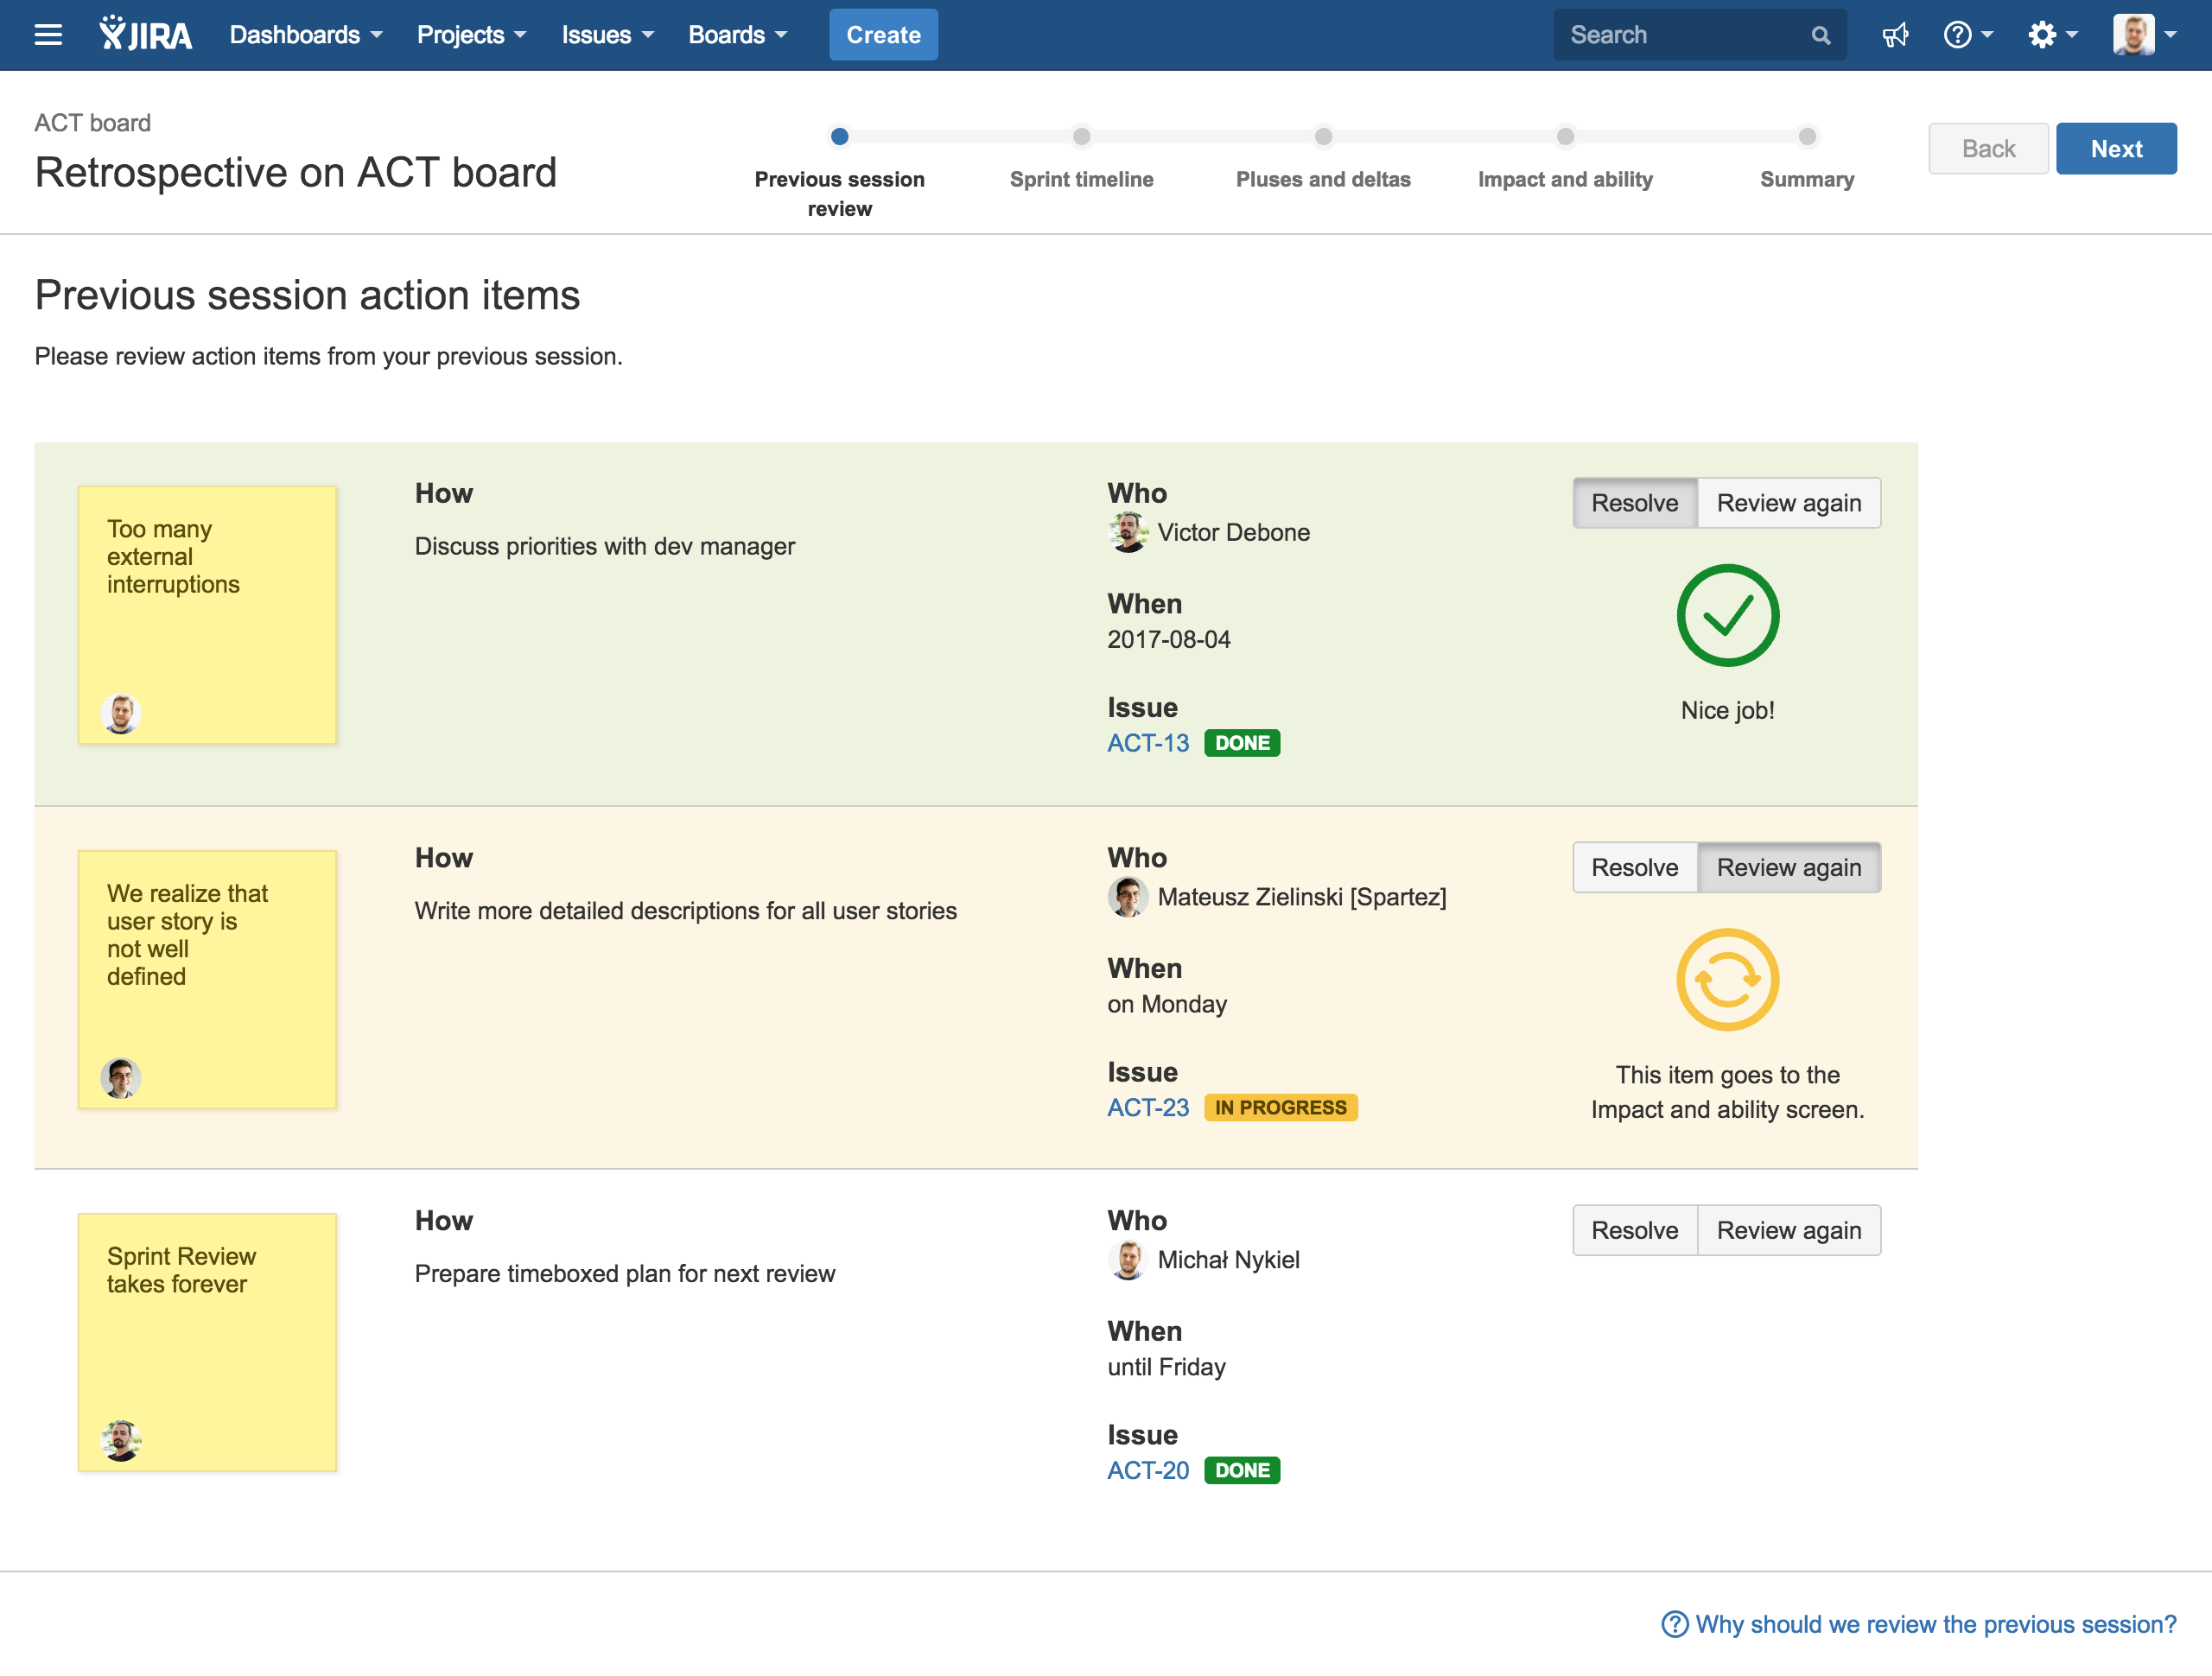Jump to Pluses and deltas step marker
The image size is (2212, 1676).
(x=1323, y=137)
